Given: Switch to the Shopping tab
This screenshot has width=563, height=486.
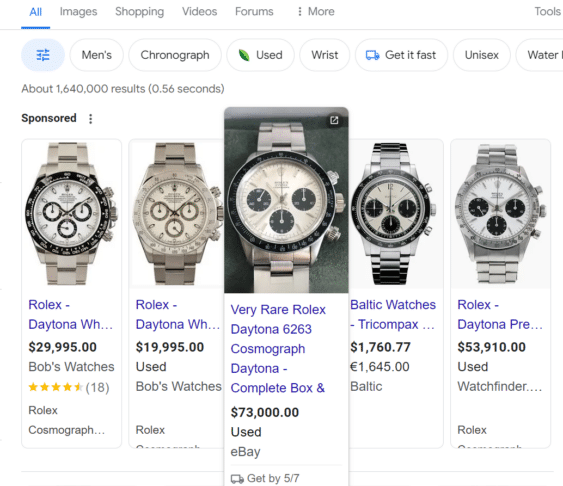Looking at the screenshot, I should click(x=139, y=12).
